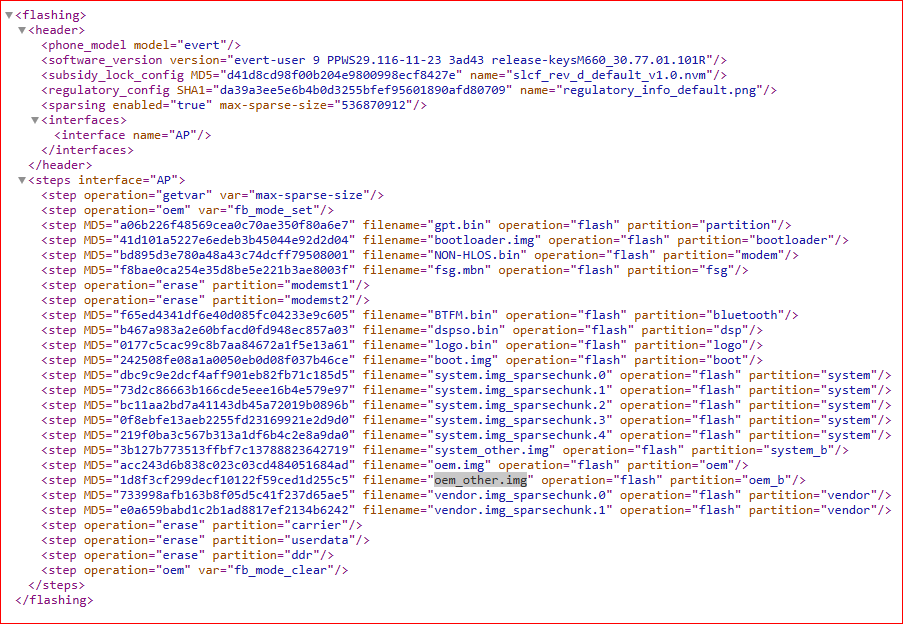Click the subsidy_lock_config line
This screenshot has width=903, height=624.
point(384,75)
